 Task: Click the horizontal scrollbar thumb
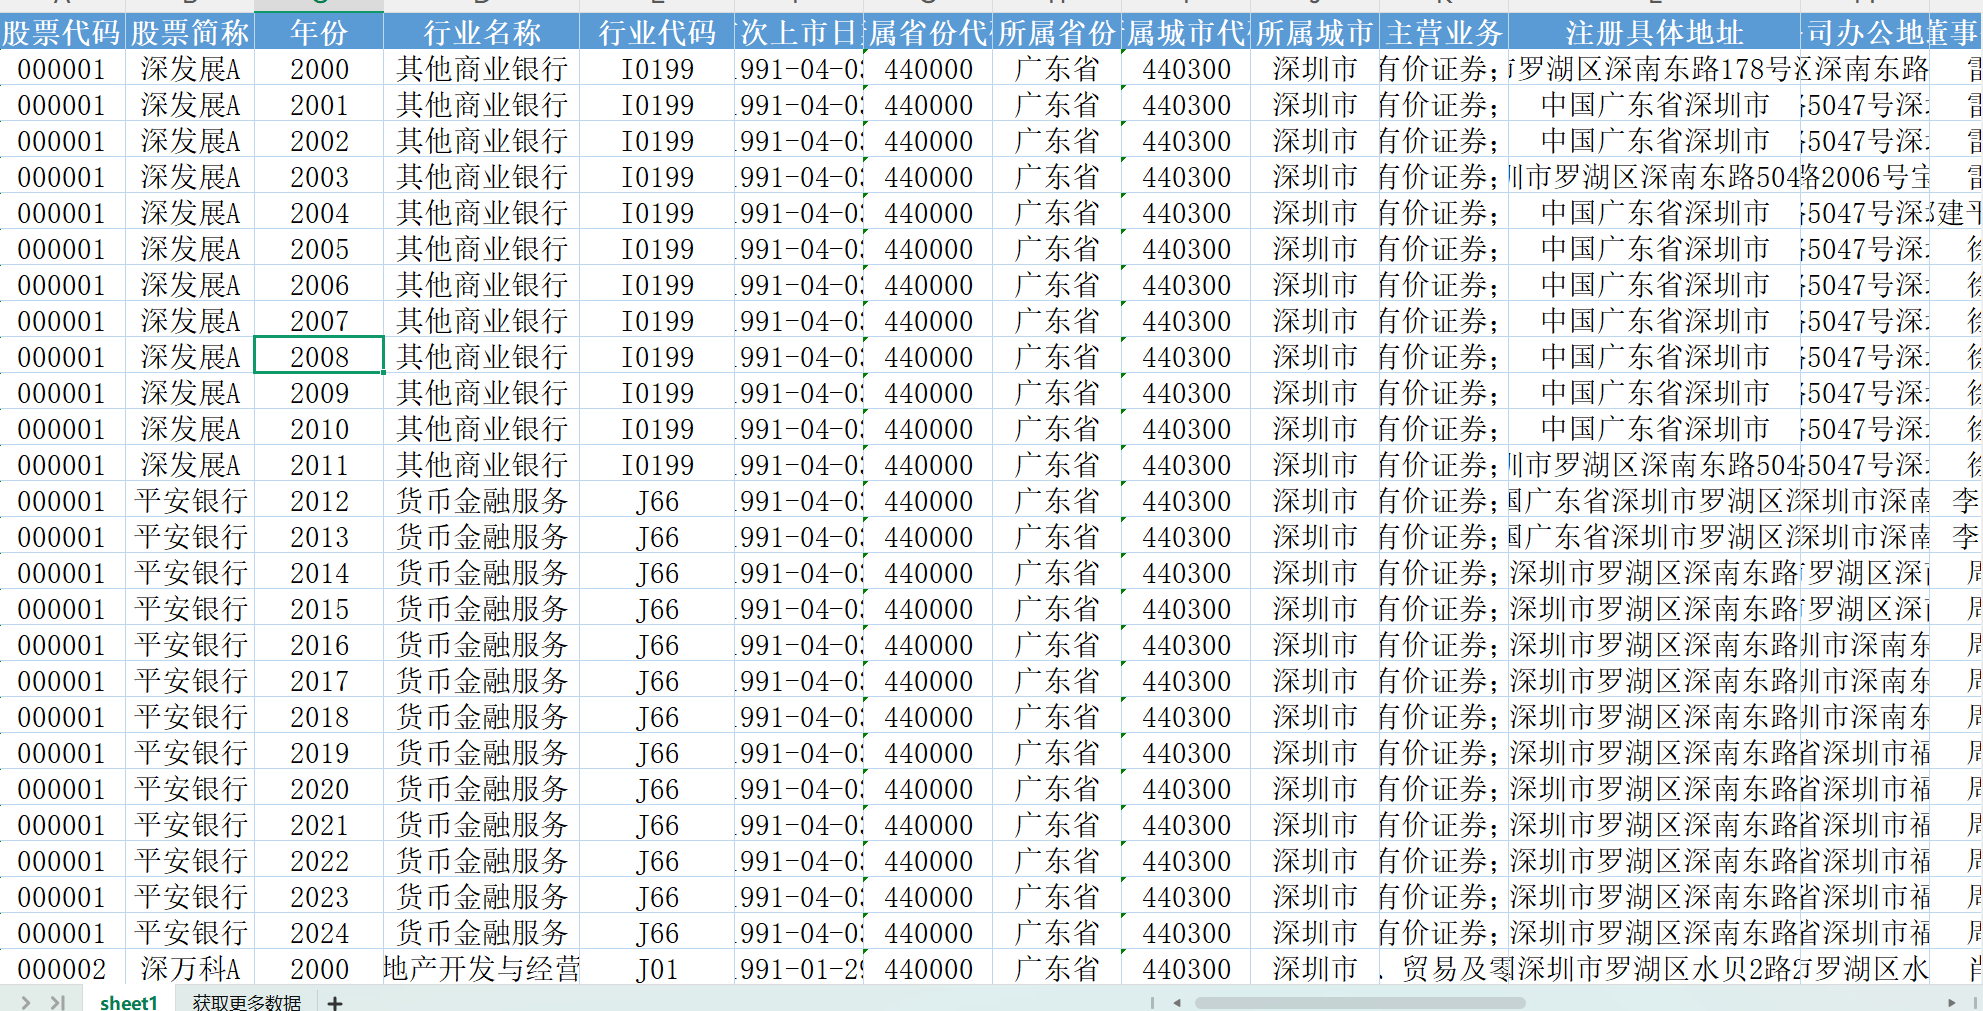1360,1002
